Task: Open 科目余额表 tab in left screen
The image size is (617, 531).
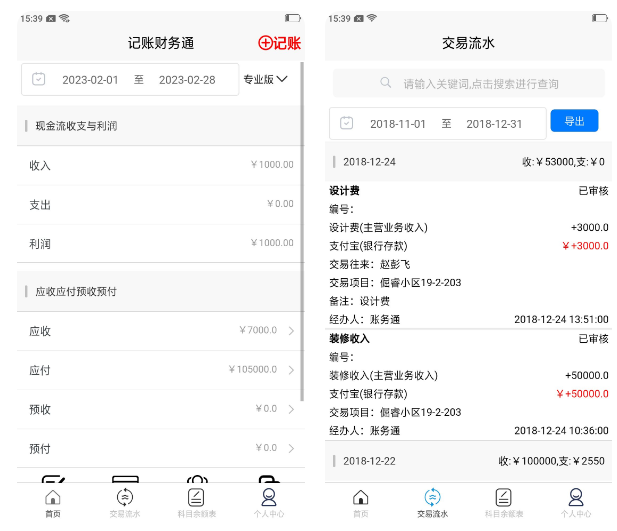Action: [196, 503]
